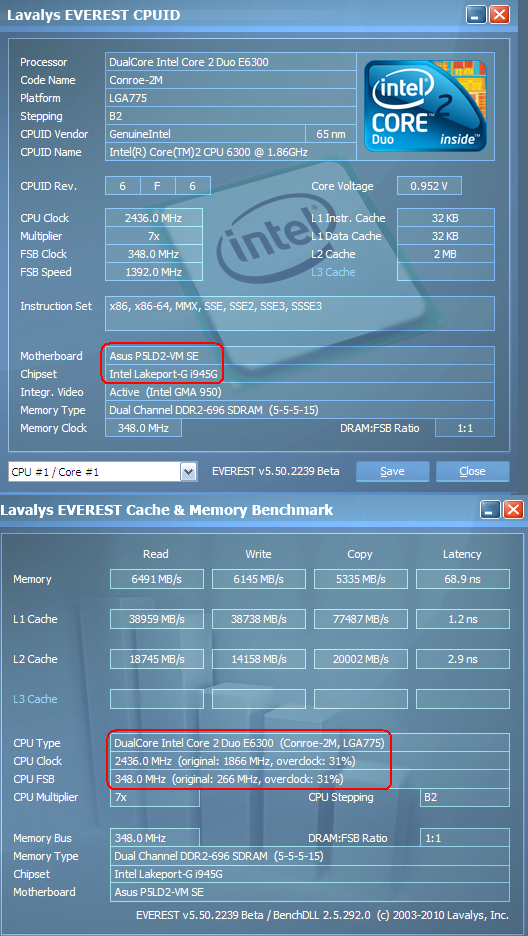Click the L1 Cache Copy result 77487 MB/s

361,619
